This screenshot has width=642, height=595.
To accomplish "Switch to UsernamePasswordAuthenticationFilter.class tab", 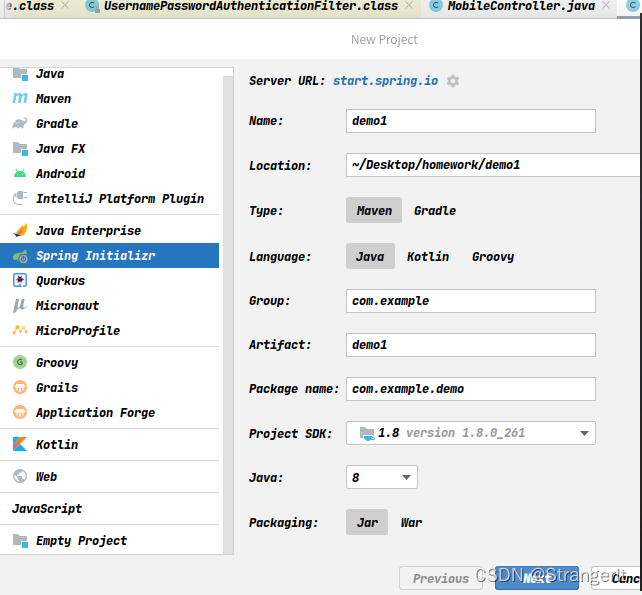I will (x=251, y=6).
